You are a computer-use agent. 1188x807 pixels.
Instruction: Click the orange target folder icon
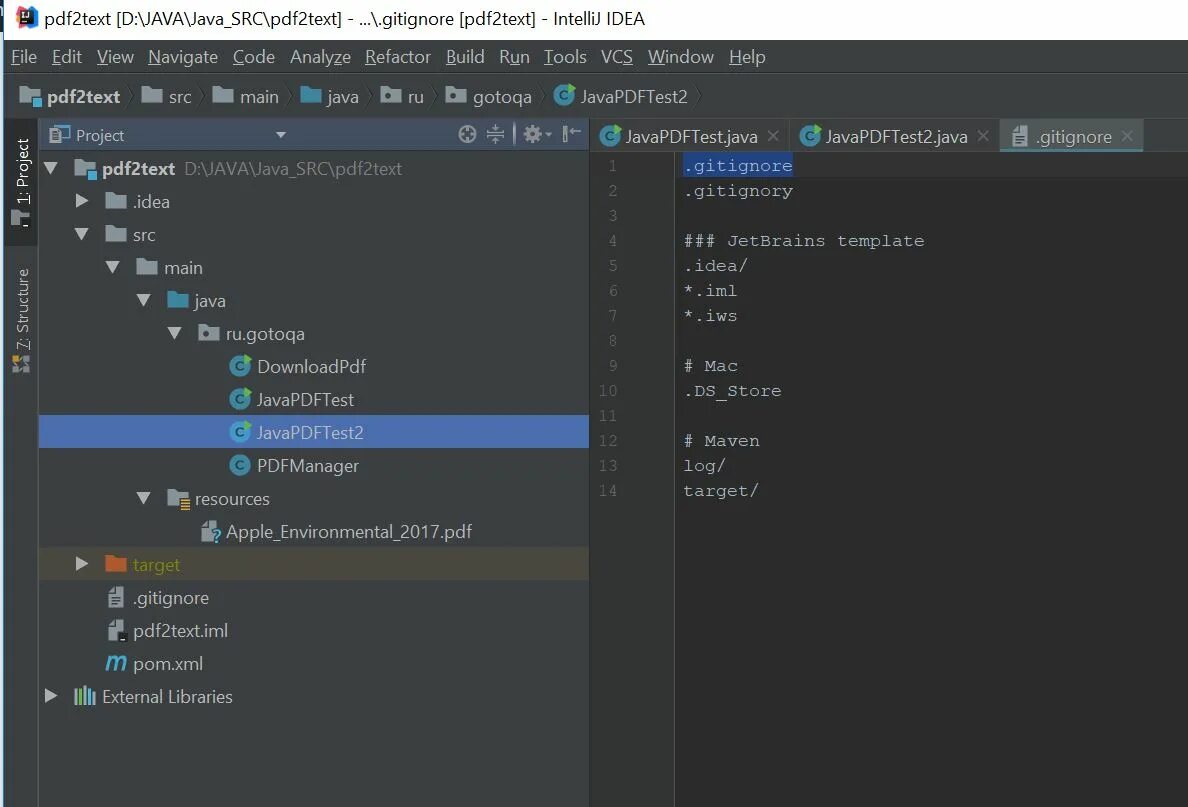(x=116, y=564)
